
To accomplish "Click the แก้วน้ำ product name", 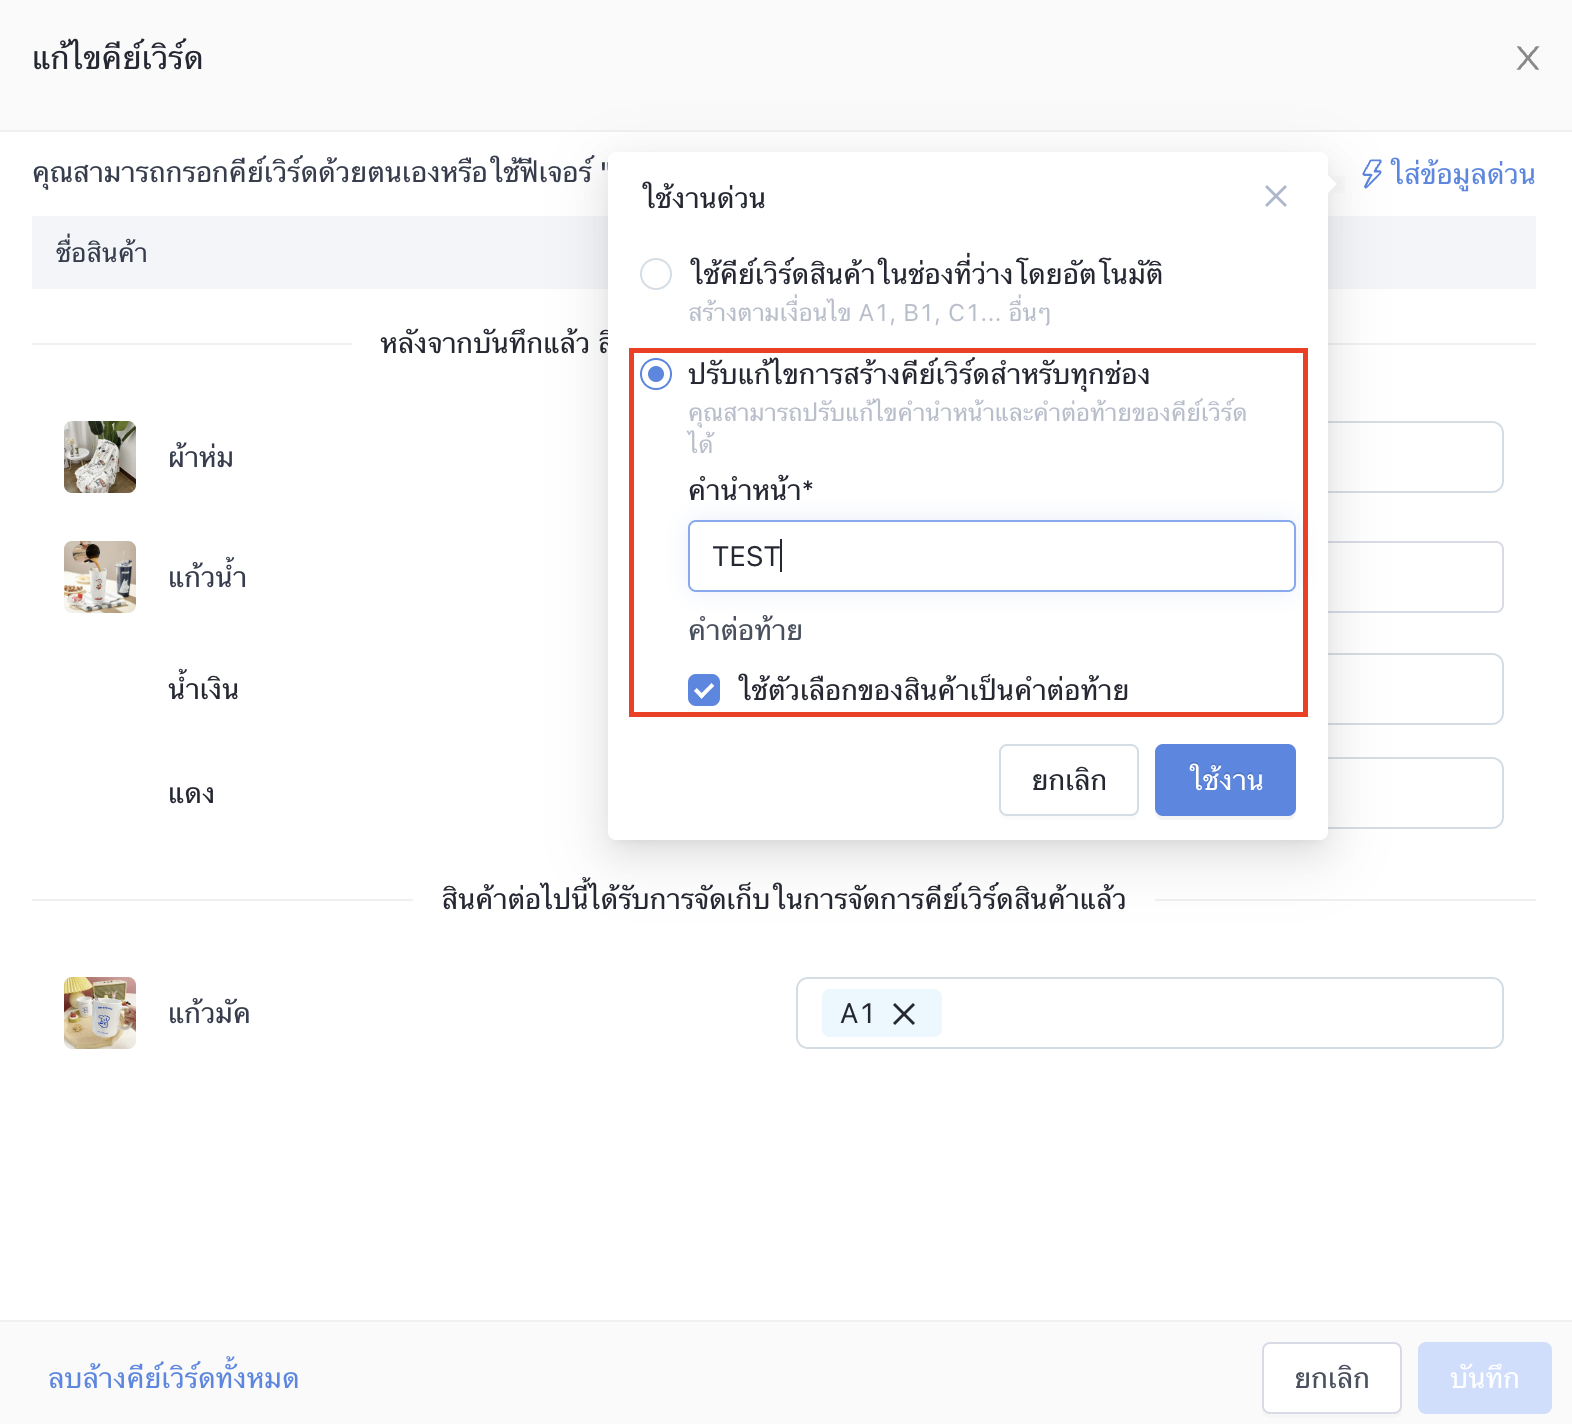I will [x=207, y=577].
